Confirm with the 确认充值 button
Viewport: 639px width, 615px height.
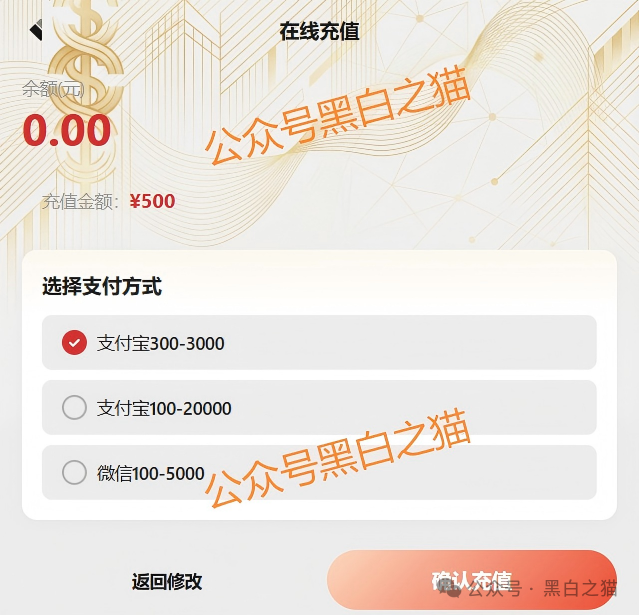pyautogui.click(x=471, y=580)
